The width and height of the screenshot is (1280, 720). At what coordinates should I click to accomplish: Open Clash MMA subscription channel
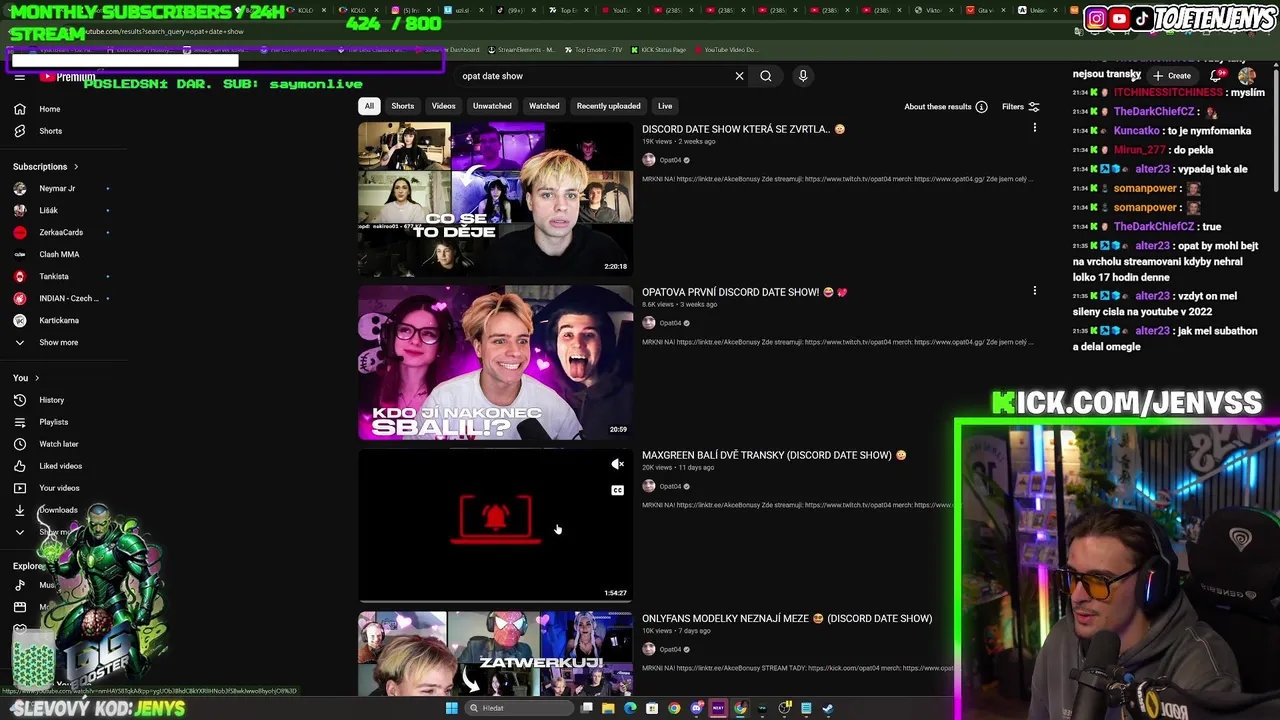(60, 254)
